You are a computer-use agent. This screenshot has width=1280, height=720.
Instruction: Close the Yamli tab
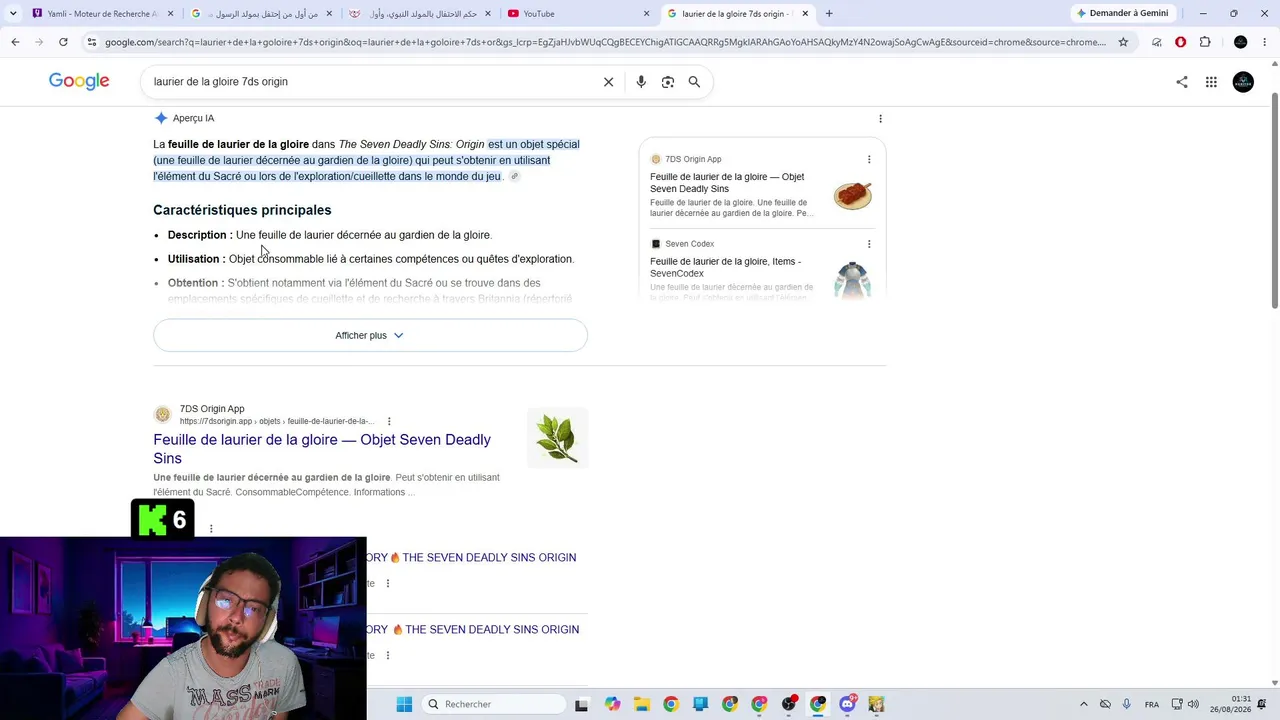coord(170,14)
